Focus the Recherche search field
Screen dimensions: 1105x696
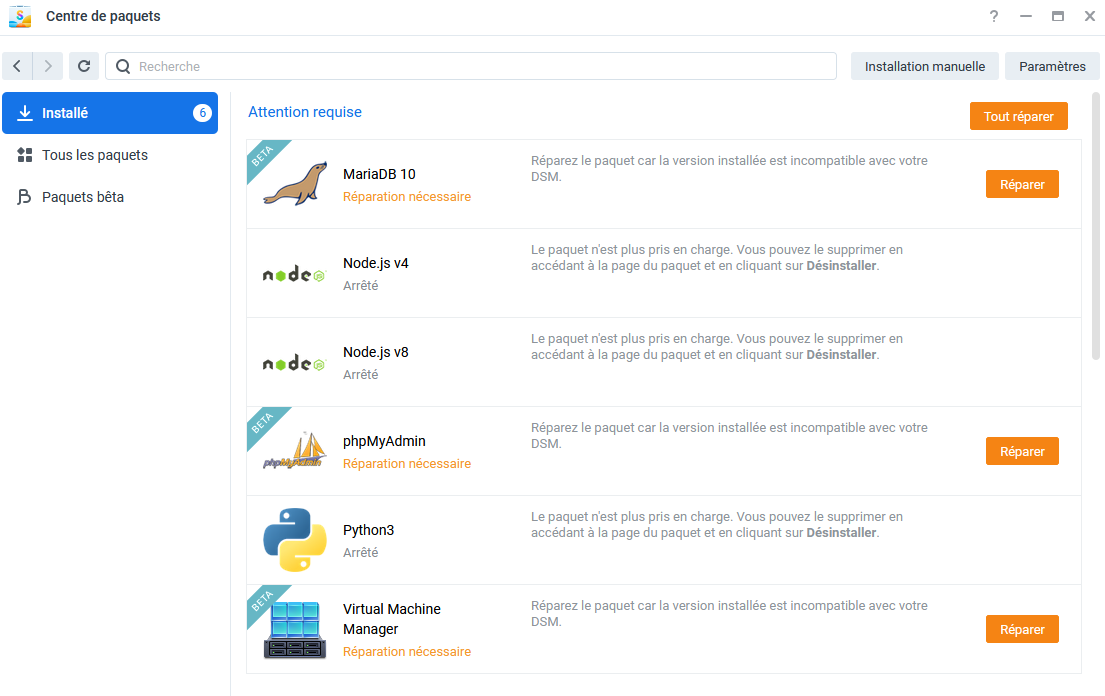coord(471,66)
